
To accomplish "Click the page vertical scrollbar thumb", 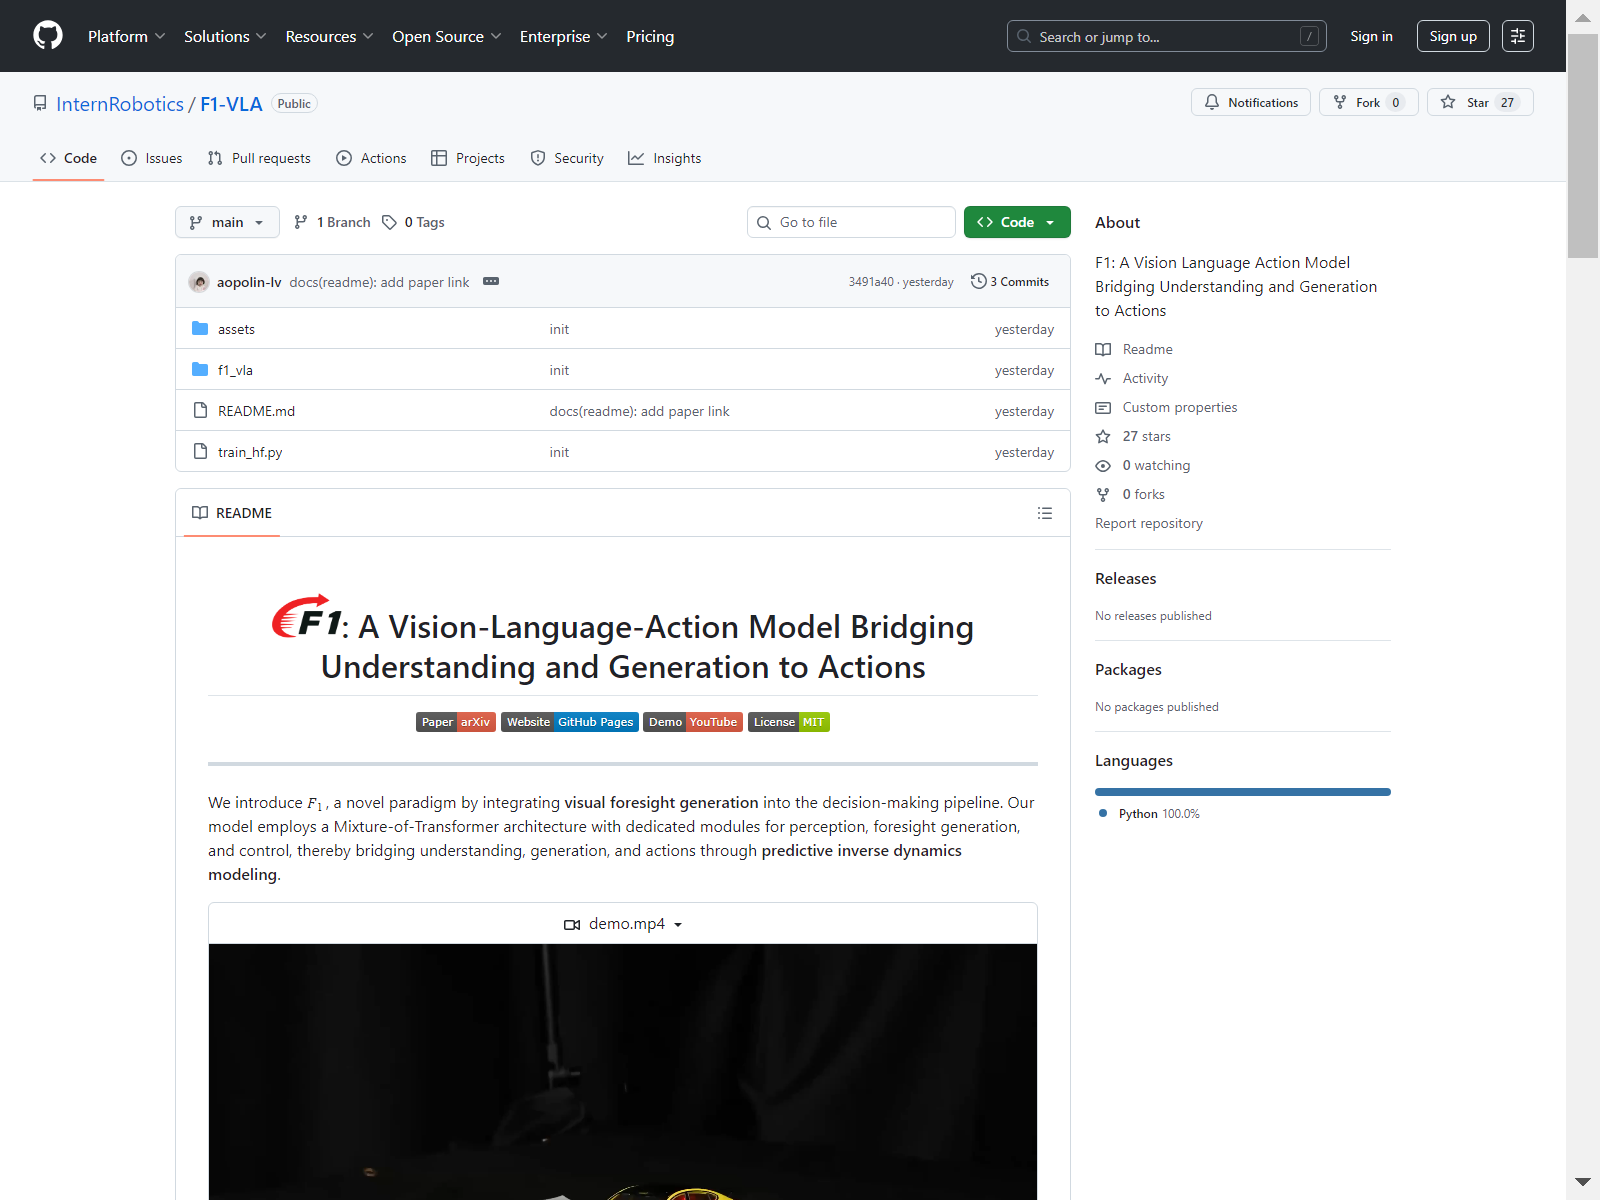I will [x=1583, y=145].
